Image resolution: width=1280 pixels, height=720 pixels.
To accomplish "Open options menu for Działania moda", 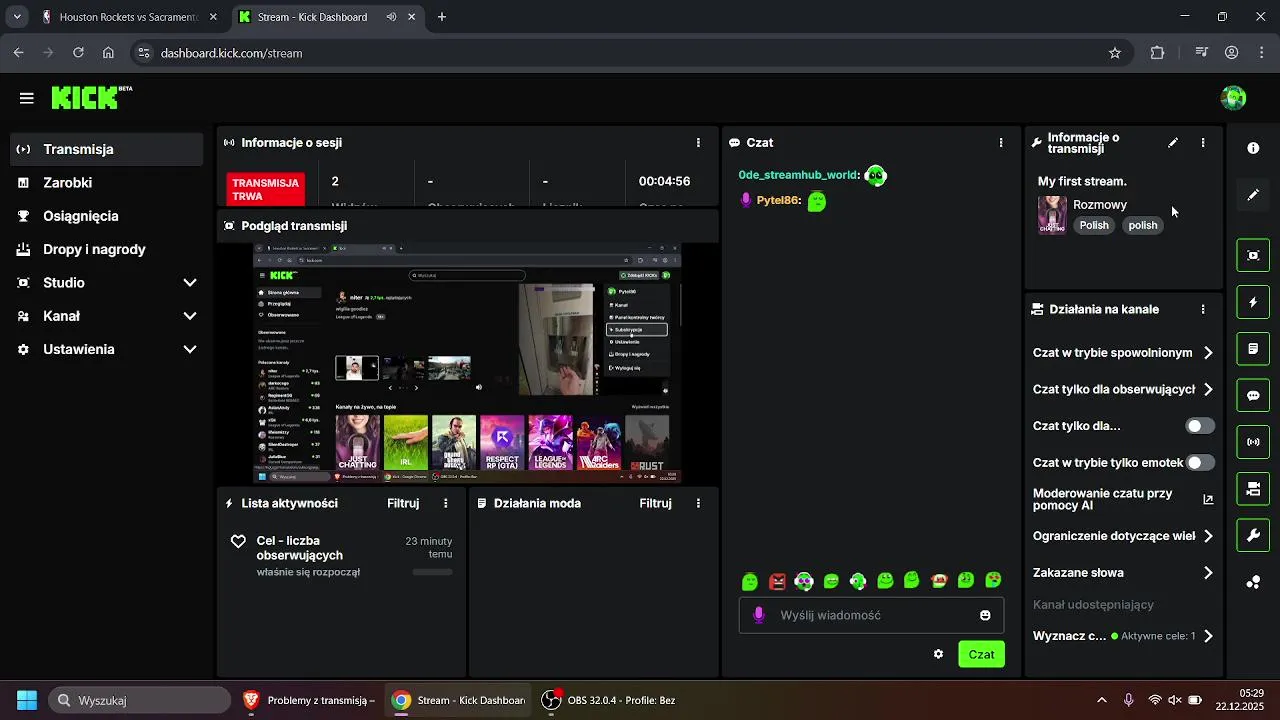I will click(698, 503).
